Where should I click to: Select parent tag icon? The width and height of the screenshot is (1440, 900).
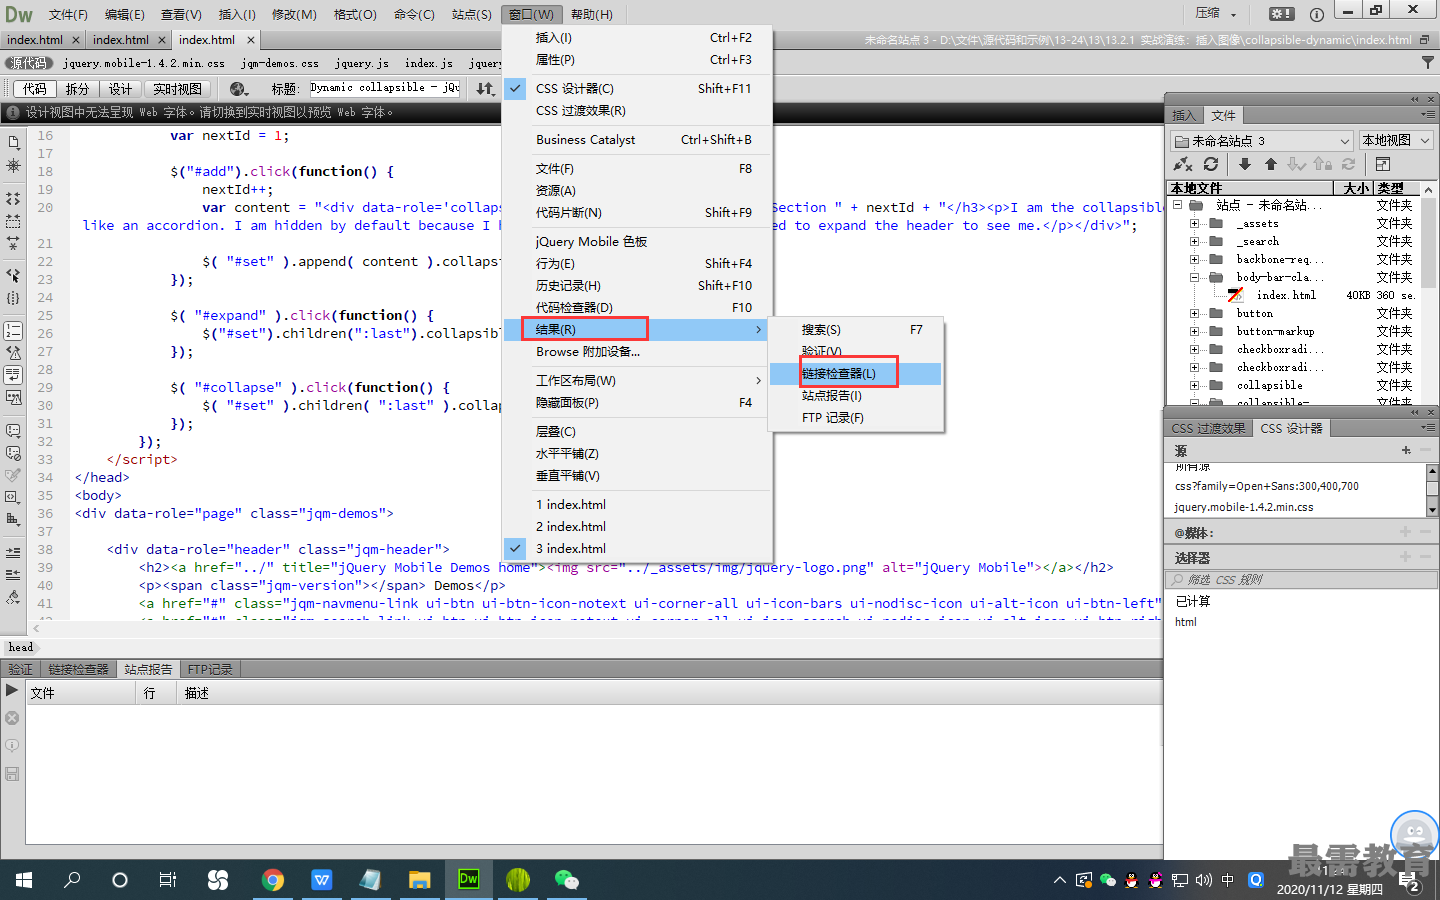(x=13, y=275)
